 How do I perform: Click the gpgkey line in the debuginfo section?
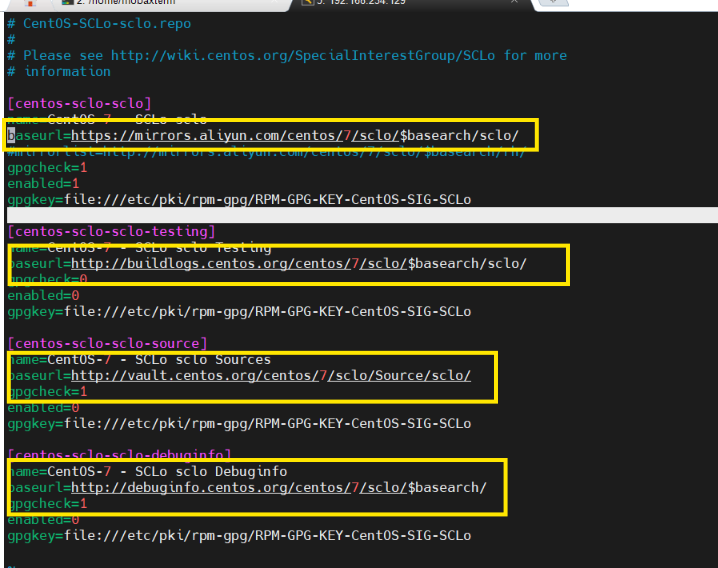point(239,535)
